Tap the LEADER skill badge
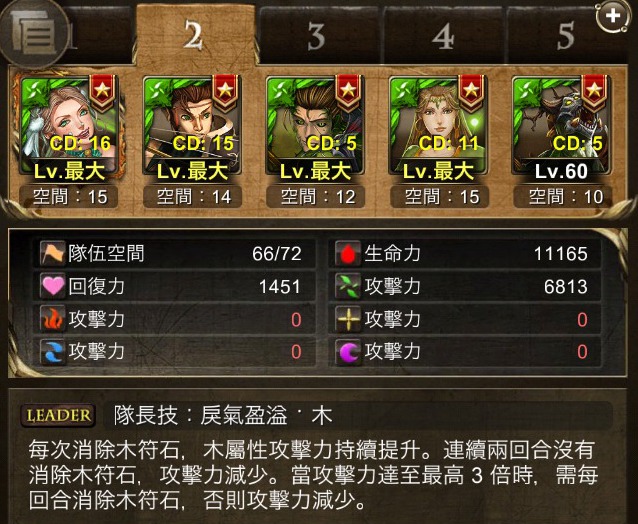The width and height of the screenshot is (638, 524). click(x=58, y=415)
